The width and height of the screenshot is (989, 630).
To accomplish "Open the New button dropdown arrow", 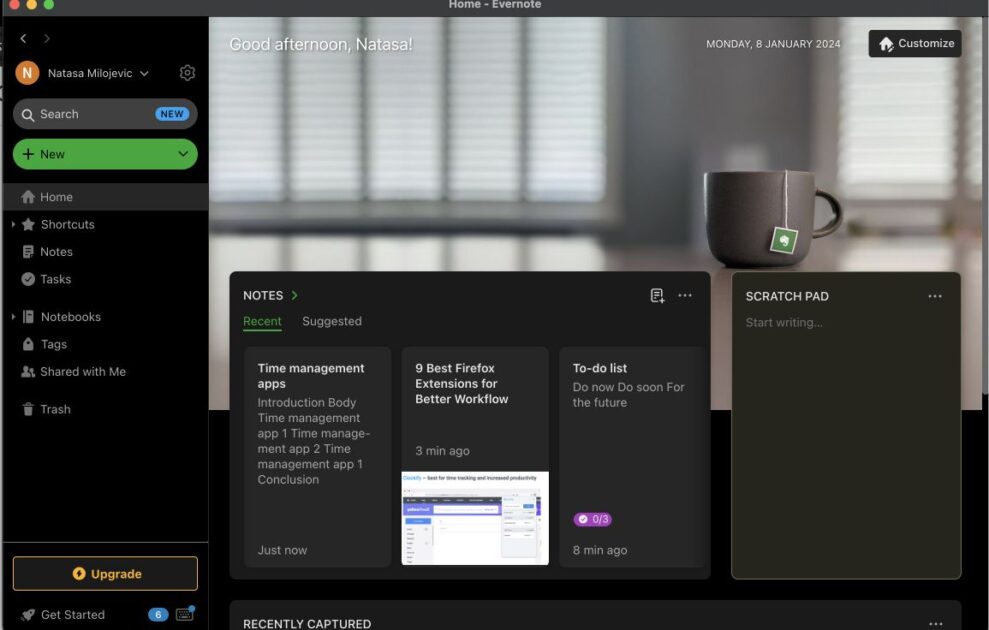I will tap(183, 154).
